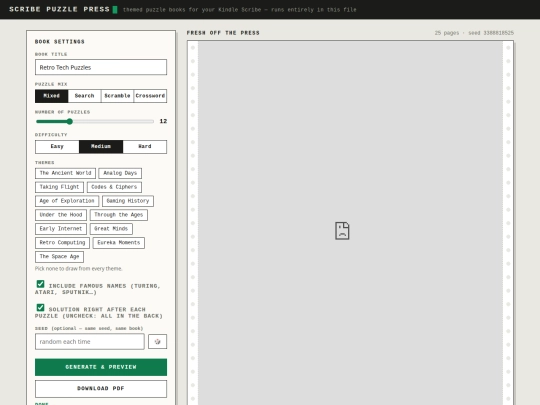This screenshot has height=405, width=540.
Task: Toggle Solution Right After Each Puzzle checkbox
Action: click(40, 308)
